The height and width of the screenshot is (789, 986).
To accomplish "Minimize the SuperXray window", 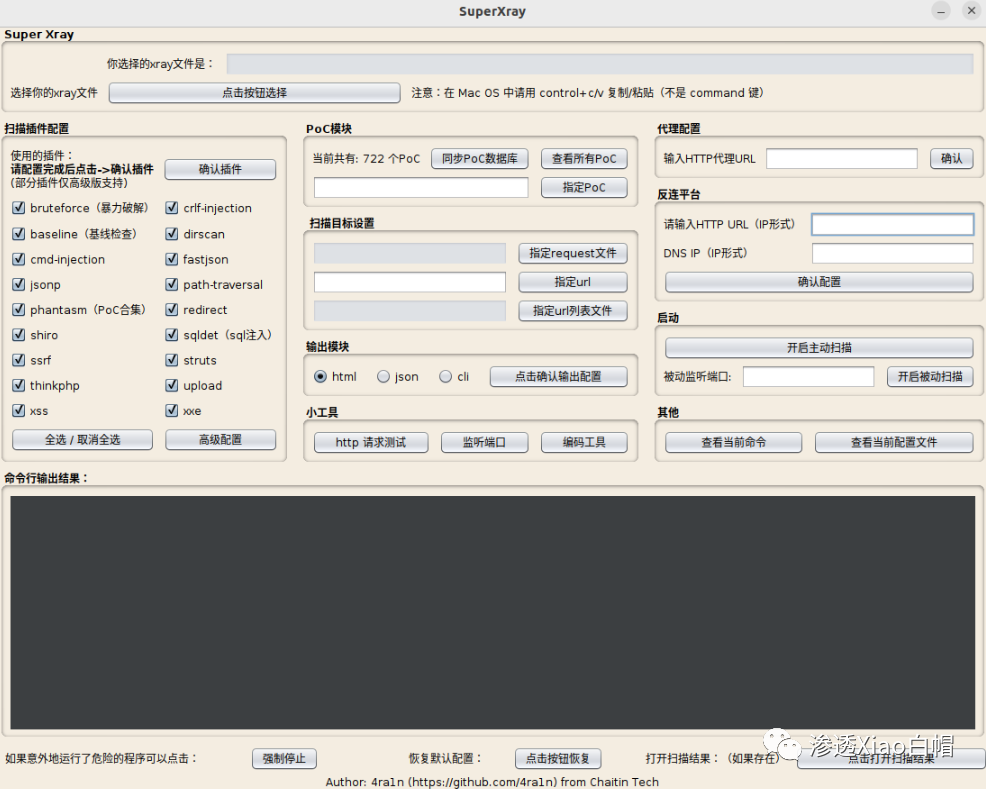I will click(x=941, y=11).
